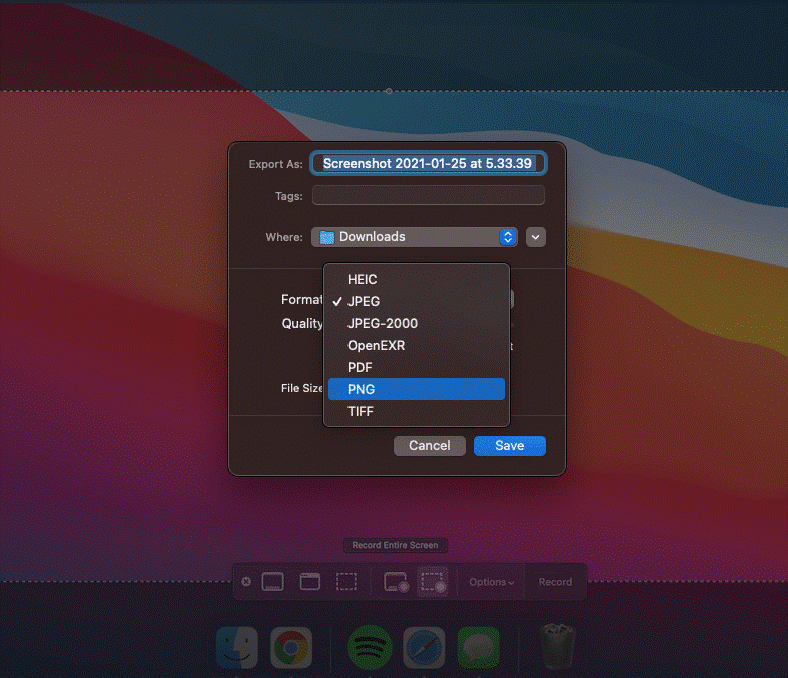Pick TIFF as the export format
Screen dimensions: 788x678
(x=416, y=411)
